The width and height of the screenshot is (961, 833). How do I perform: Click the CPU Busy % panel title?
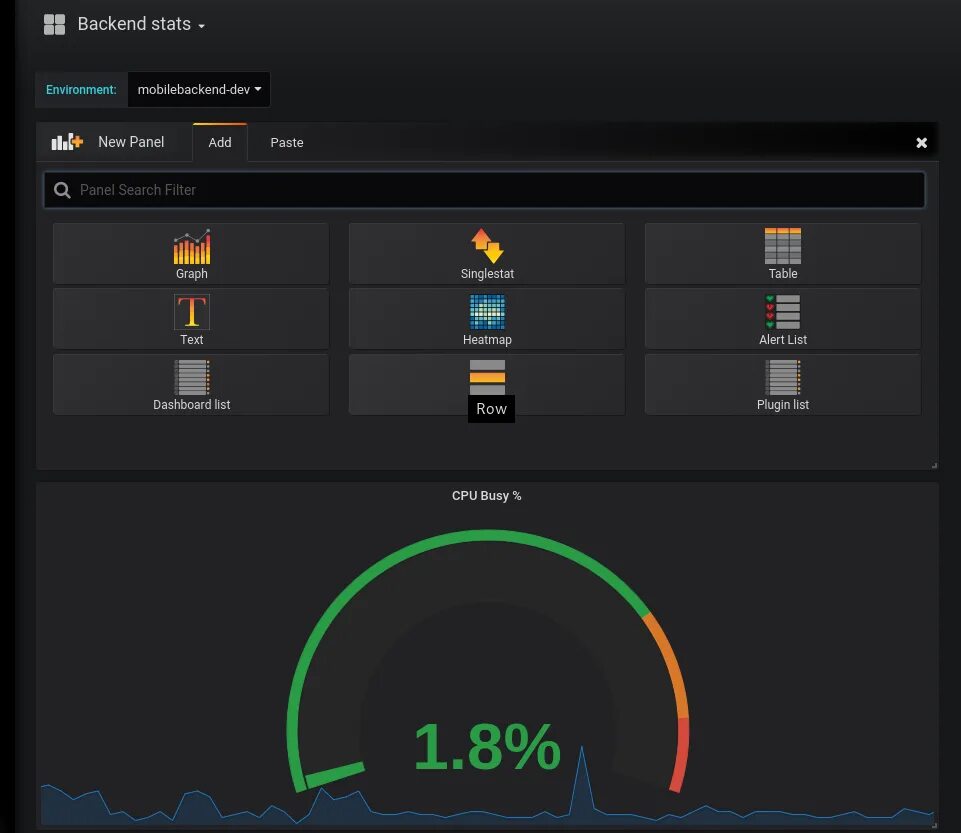[x=487, y=496]
